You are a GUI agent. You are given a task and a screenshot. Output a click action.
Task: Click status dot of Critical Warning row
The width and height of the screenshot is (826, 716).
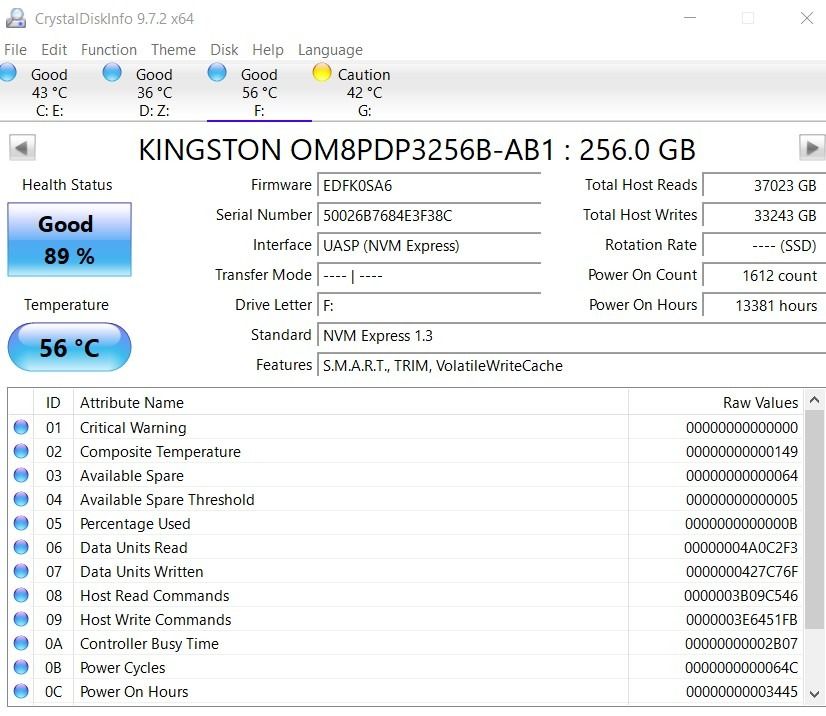(x=21, y=427)
